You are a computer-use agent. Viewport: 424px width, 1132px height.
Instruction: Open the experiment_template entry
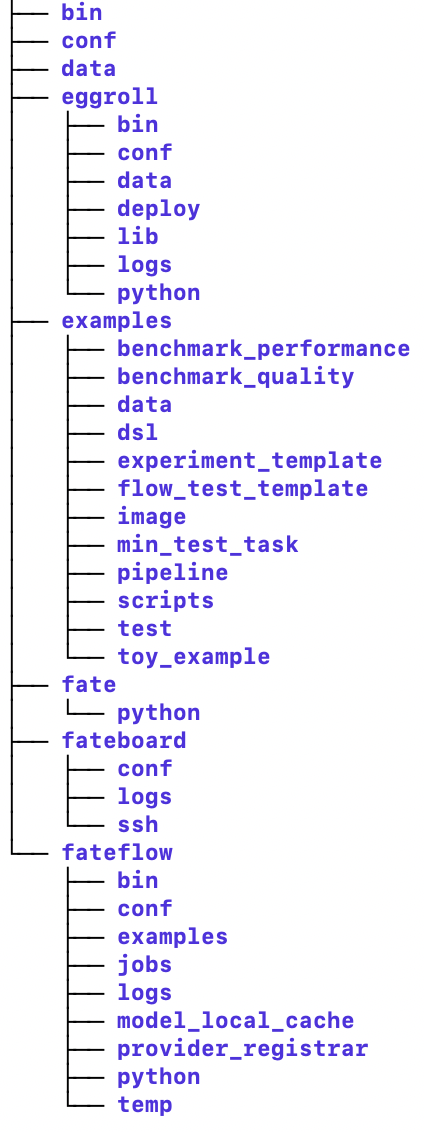click(249, 460)
